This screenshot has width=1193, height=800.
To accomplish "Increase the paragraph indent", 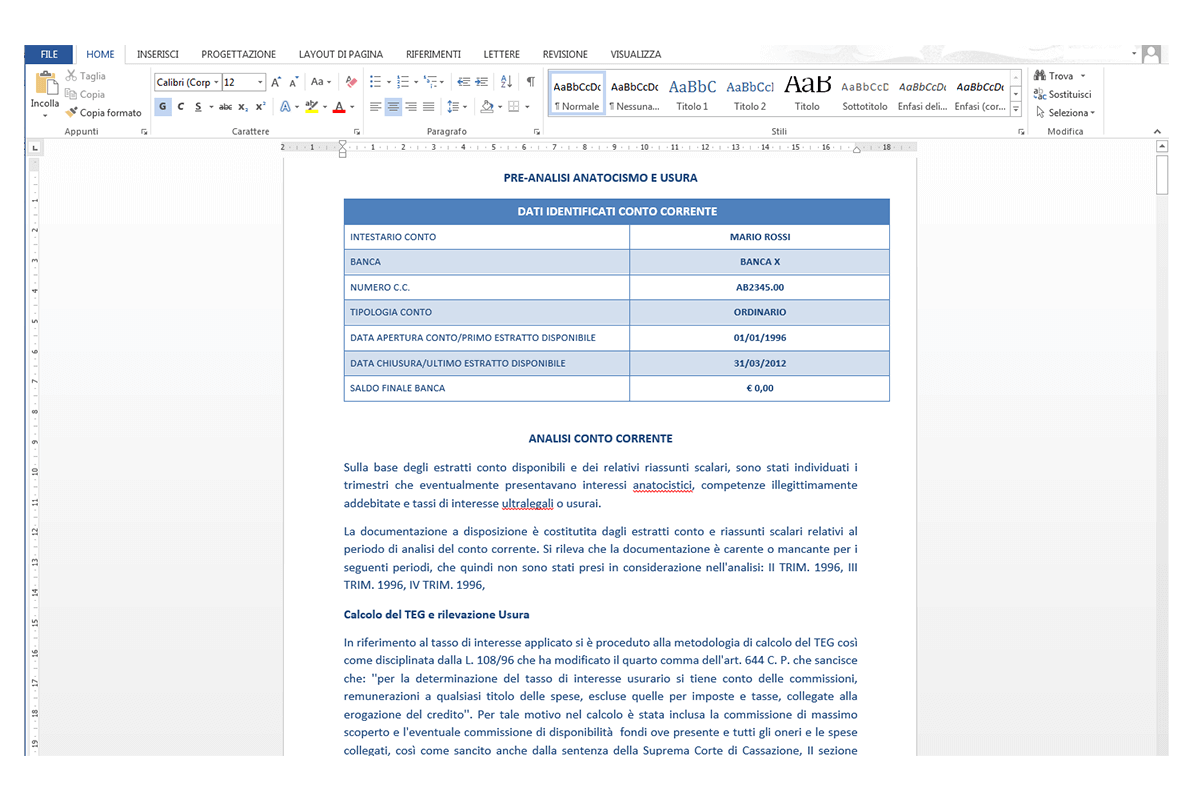I will tap(482, 81).
